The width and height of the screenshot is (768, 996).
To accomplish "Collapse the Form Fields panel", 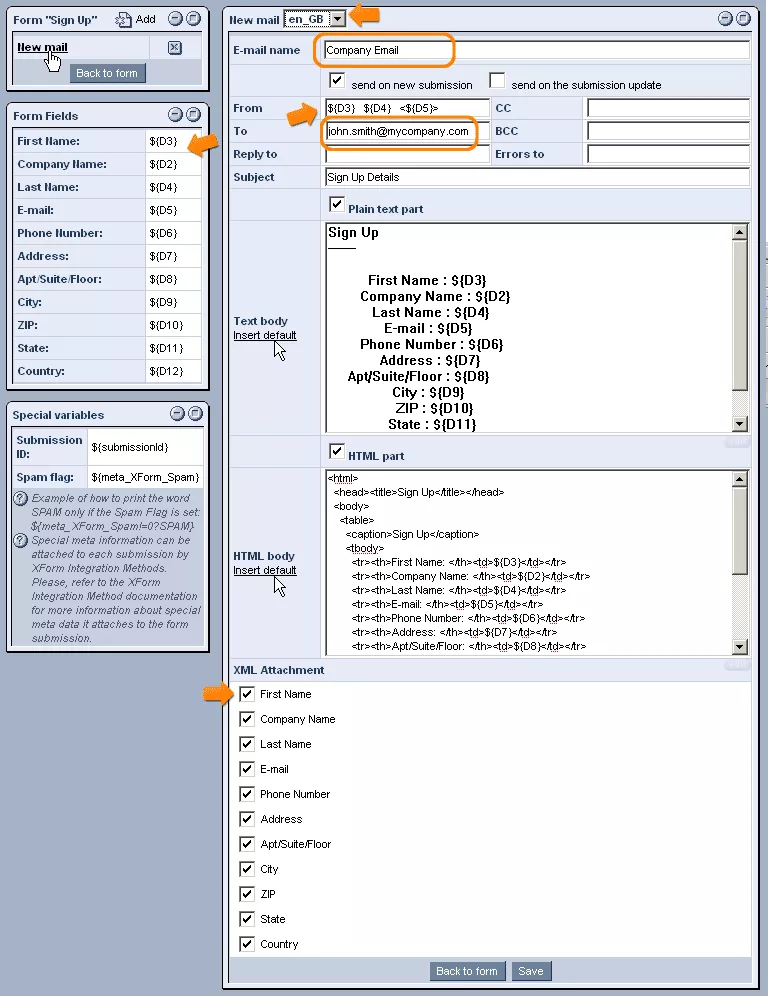I will tap(175, 114).
